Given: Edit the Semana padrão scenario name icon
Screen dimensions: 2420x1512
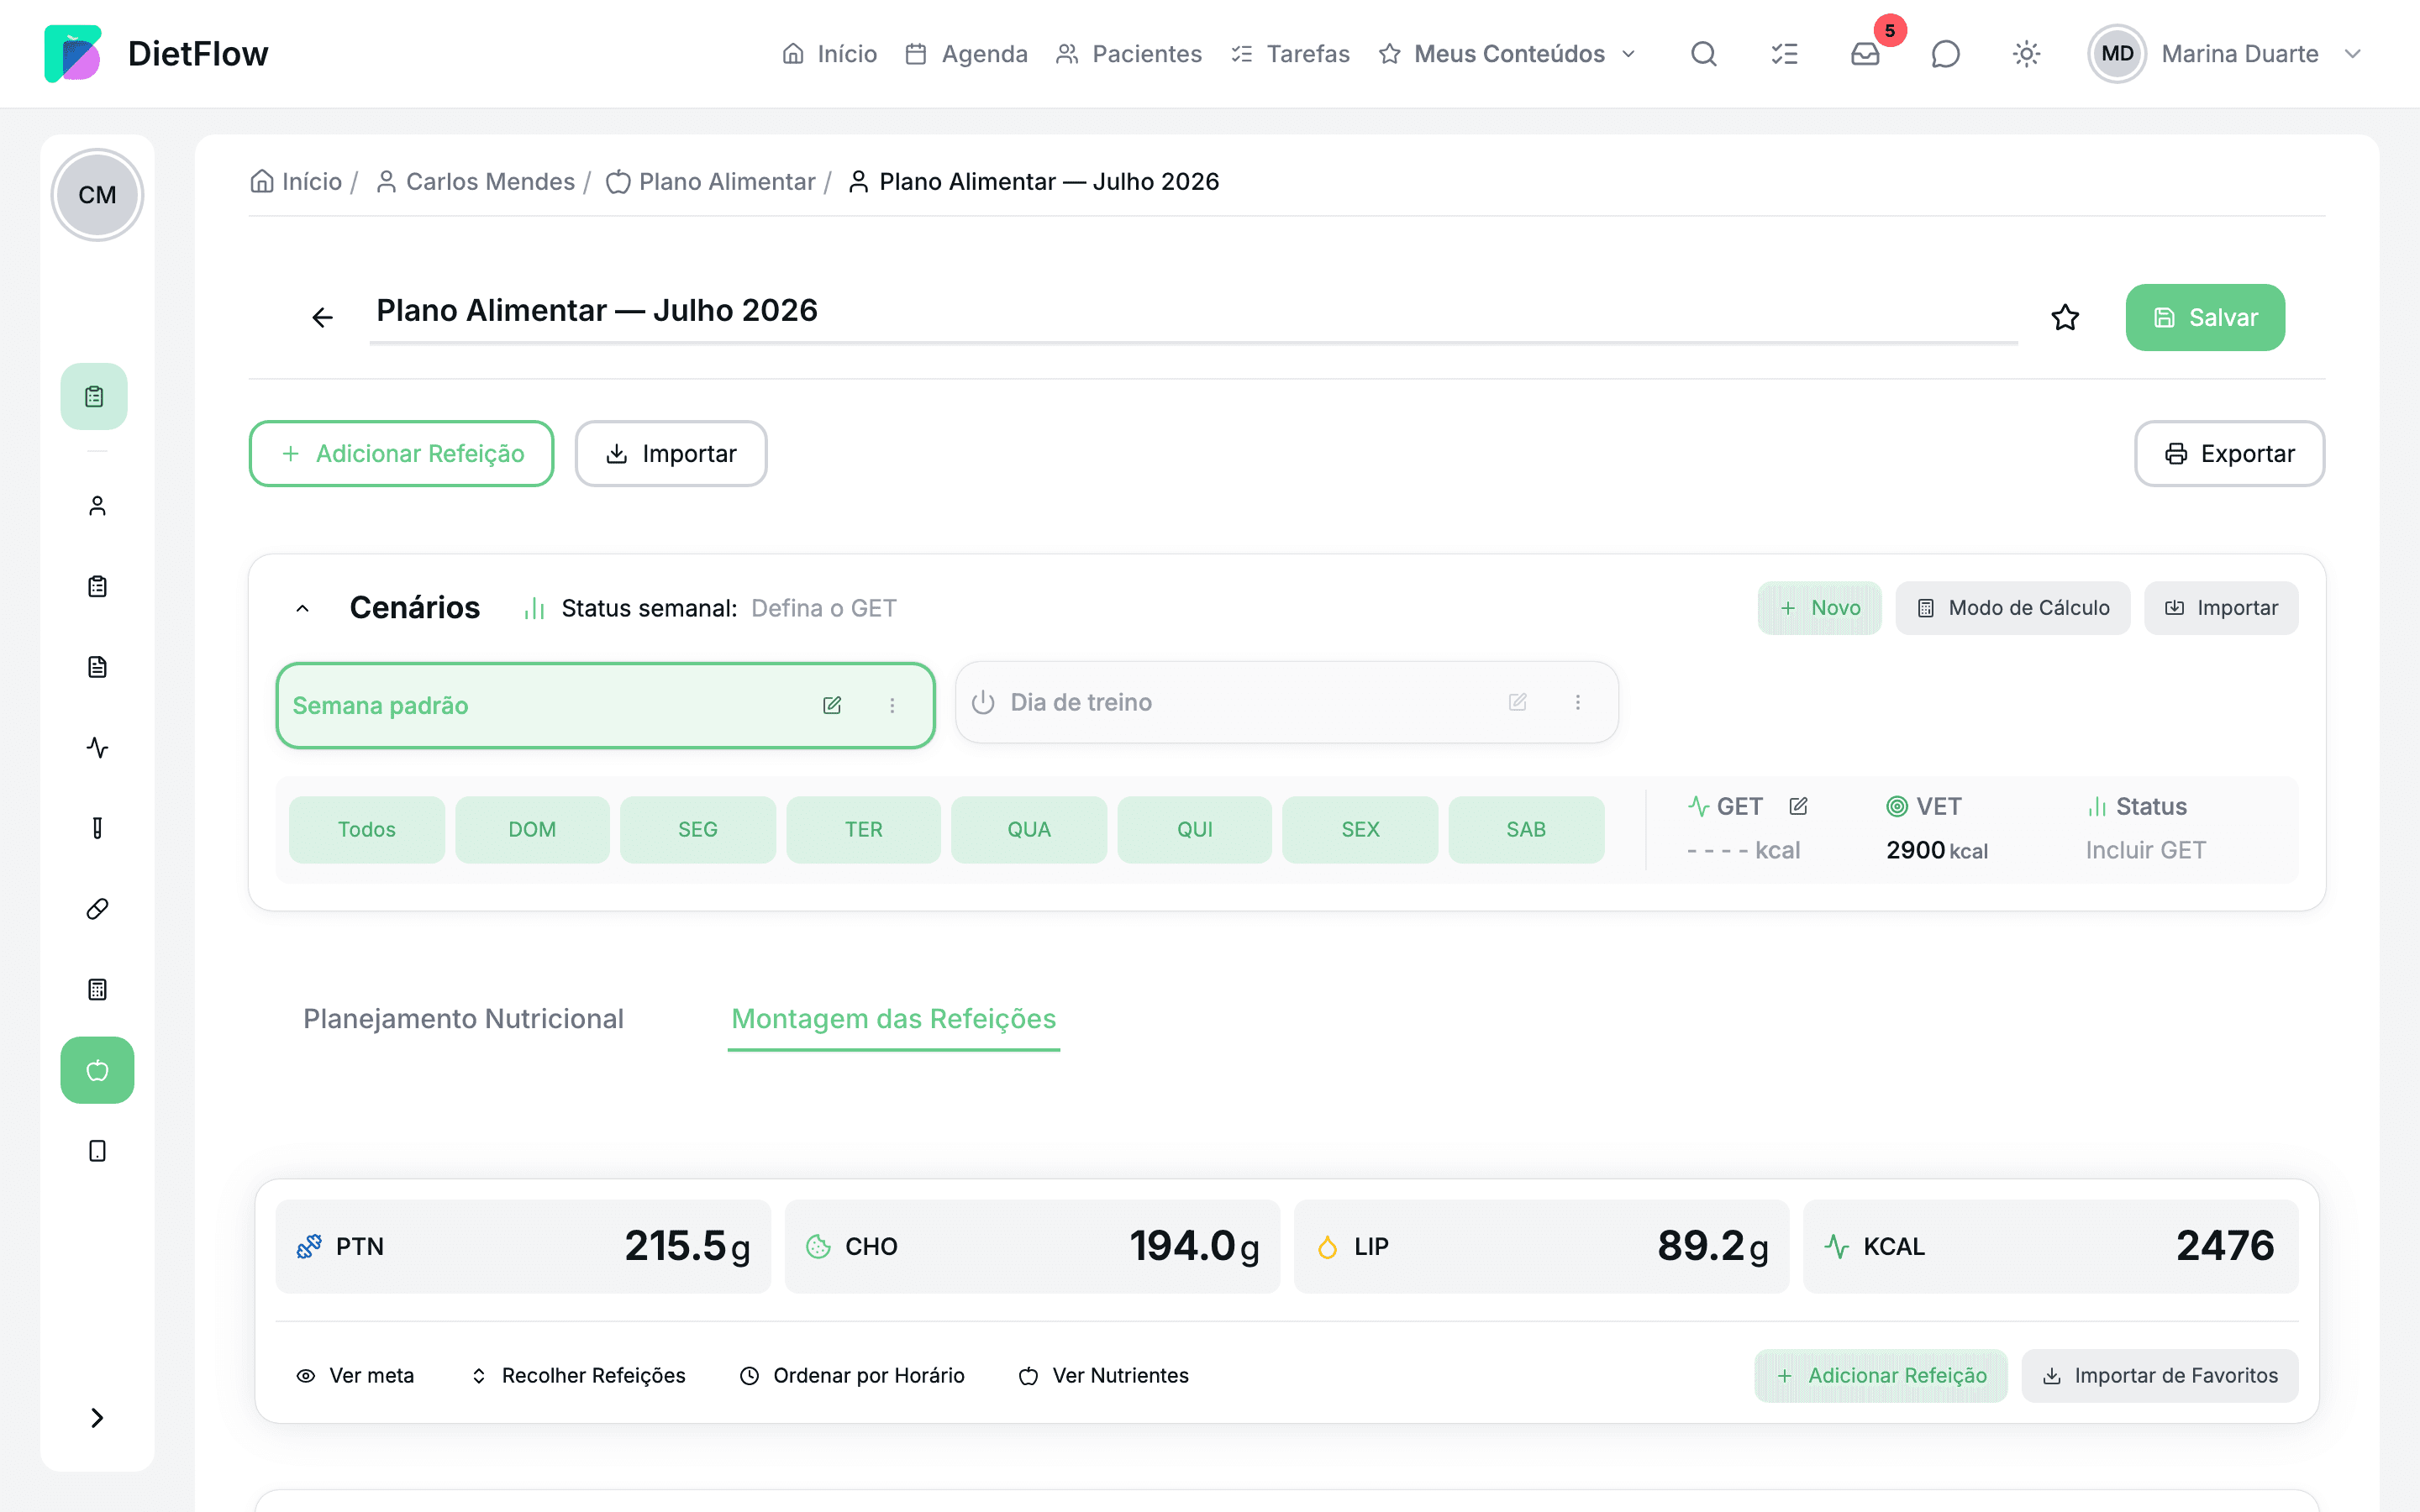Looking at the screenshot, I should click(832, 706).
